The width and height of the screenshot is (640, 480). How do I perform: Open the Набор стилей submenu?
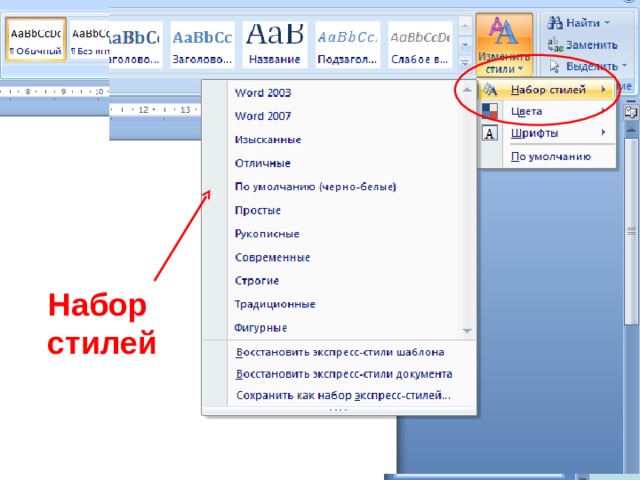point(547,89)
